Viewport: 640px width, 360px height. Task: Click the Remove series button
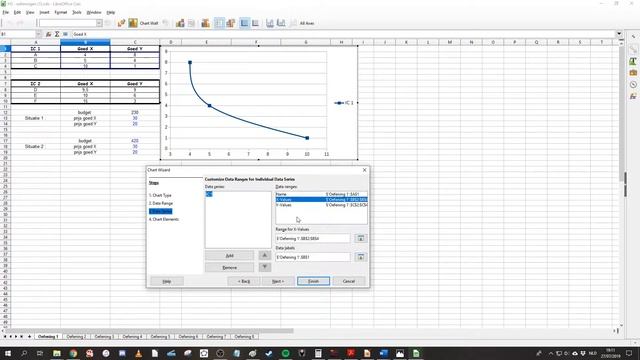pyautogui.click(x=229, y=268)
